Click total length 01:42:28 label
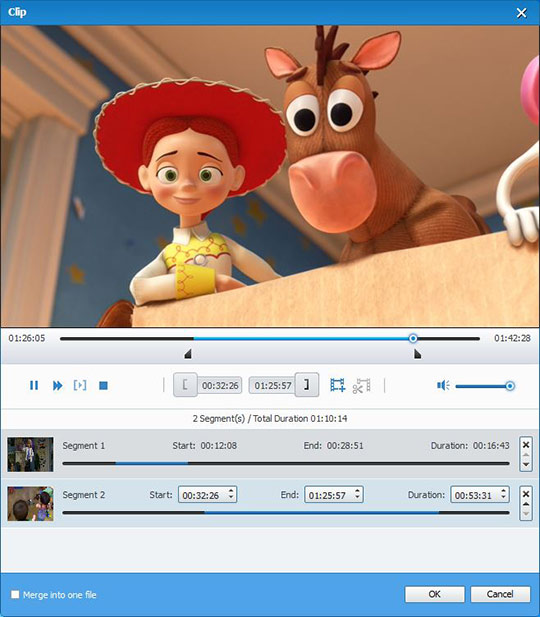Screen dimensions: 540x617 pyautogui.click(x=512, y=338)
